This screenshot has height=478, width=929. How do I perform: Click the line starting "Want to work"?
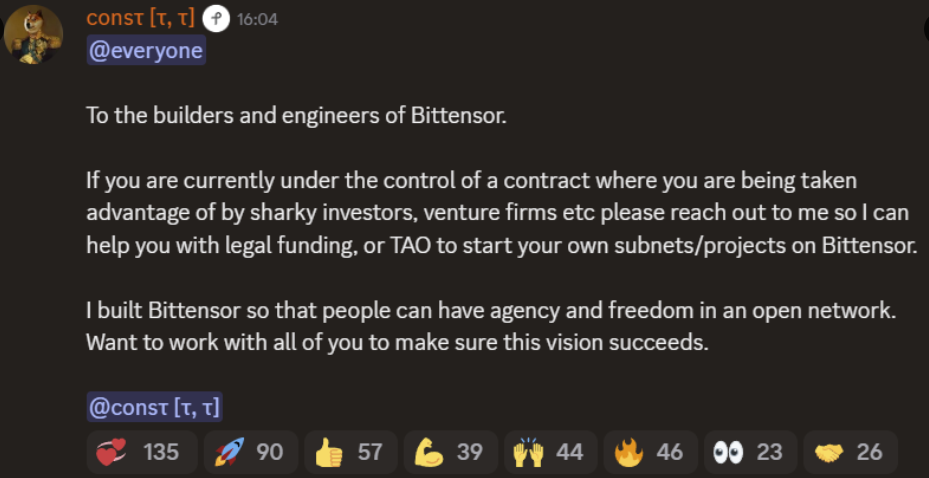click(x=396, y=342)
